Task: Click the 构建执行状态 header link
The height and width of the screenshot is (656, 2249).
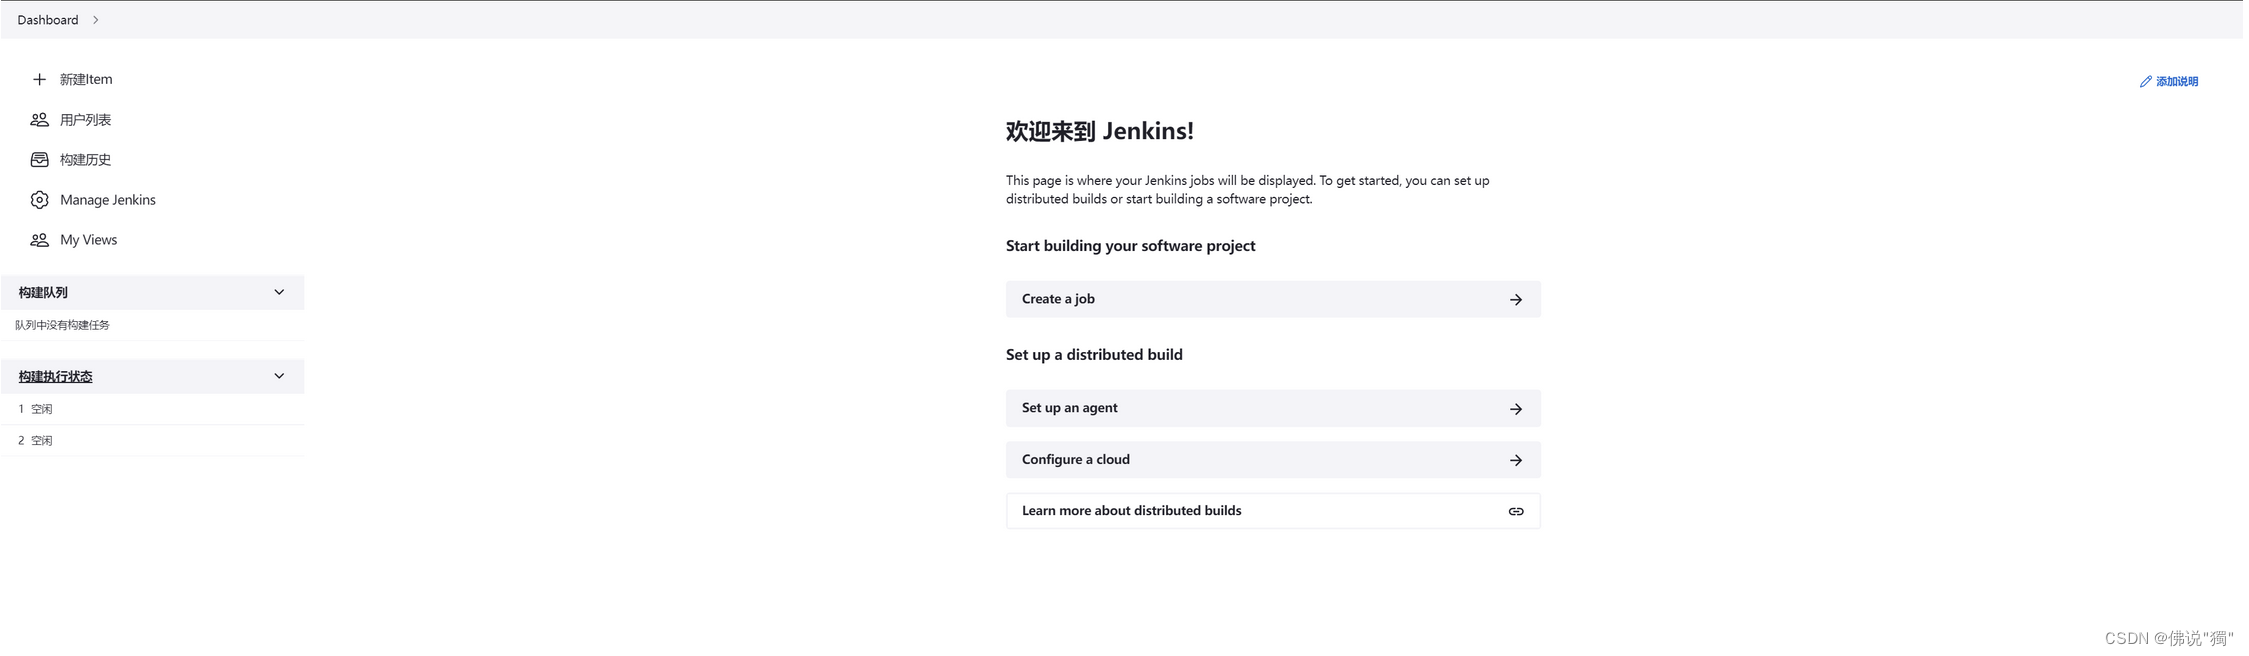Action: (x=55, y=377)
